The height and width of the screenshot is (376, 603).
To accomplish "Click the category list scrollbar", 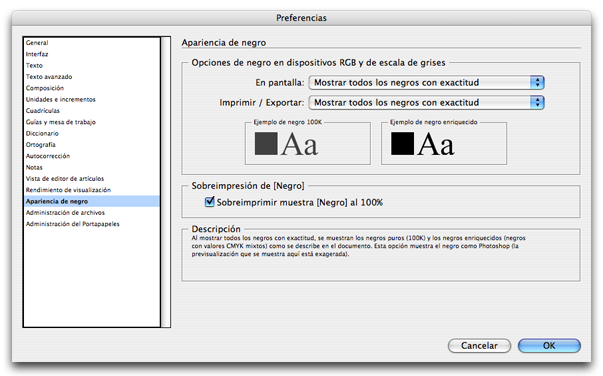I will [166, 182].
